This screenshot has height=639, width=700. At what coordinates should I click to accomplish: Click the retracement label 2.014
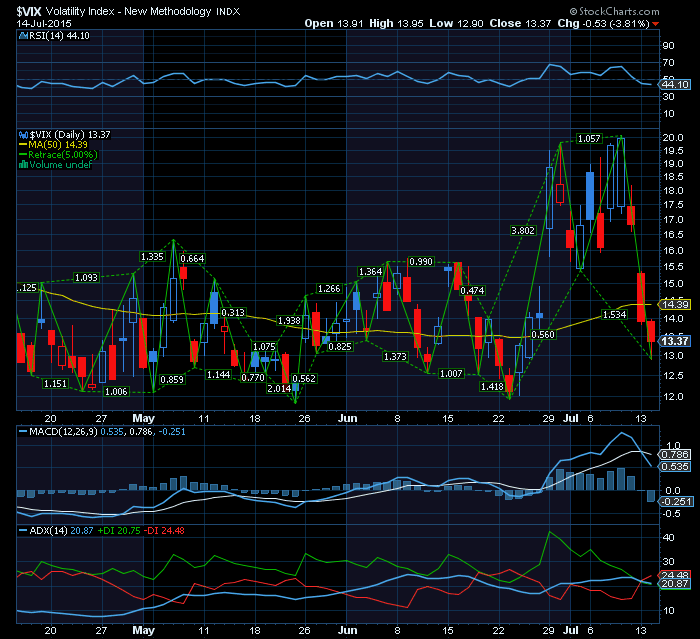click(x=279, y=388)
